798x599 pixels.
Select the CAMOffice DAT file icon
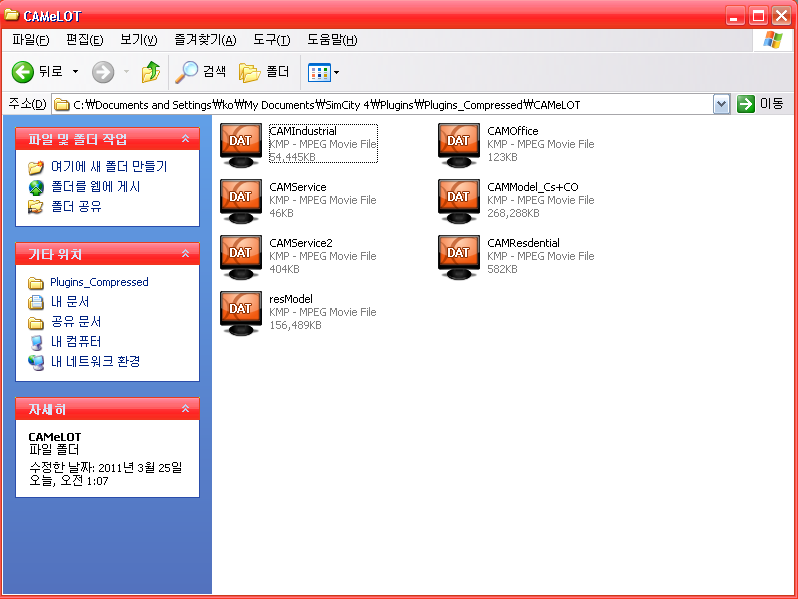click(x=459, y=145)
